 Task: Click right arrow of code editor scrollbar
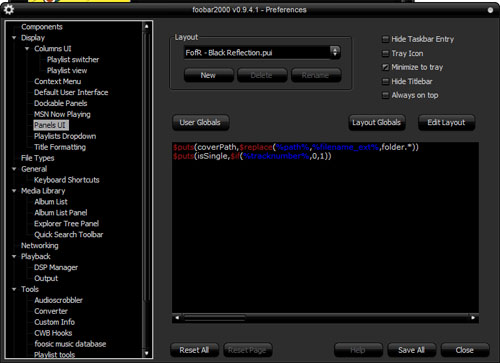point(473,318)
